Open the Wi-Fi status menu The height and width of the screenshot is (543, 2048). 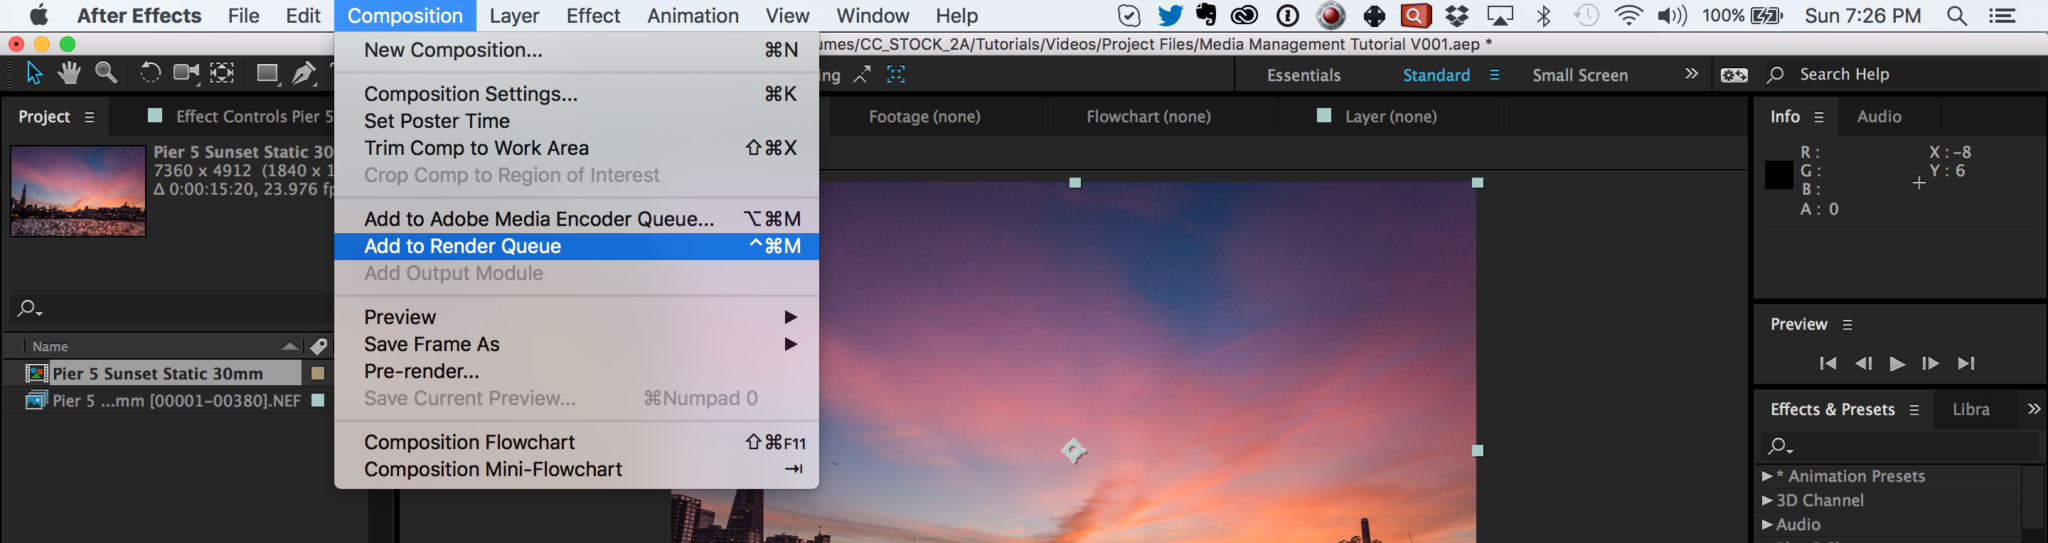point(1629,15)
